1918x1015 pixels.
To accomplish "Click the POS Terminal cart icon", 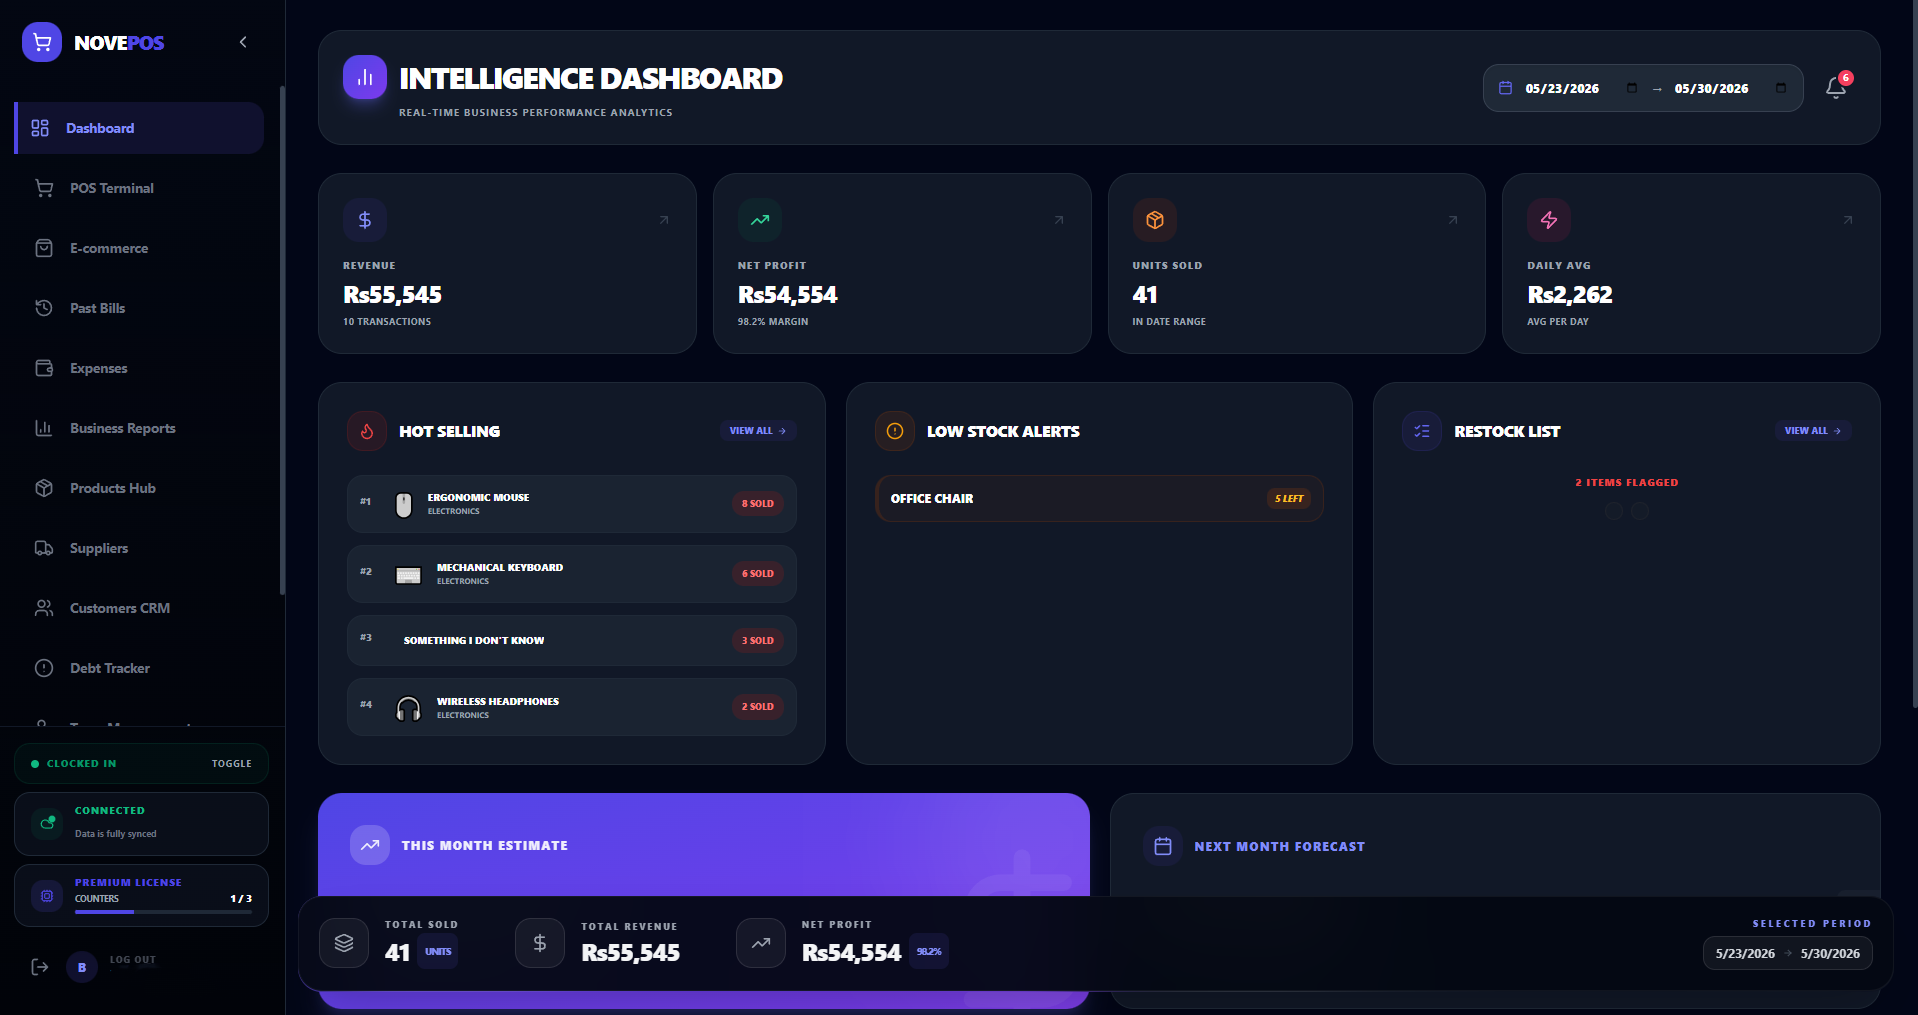I will (x=44, y=188).
